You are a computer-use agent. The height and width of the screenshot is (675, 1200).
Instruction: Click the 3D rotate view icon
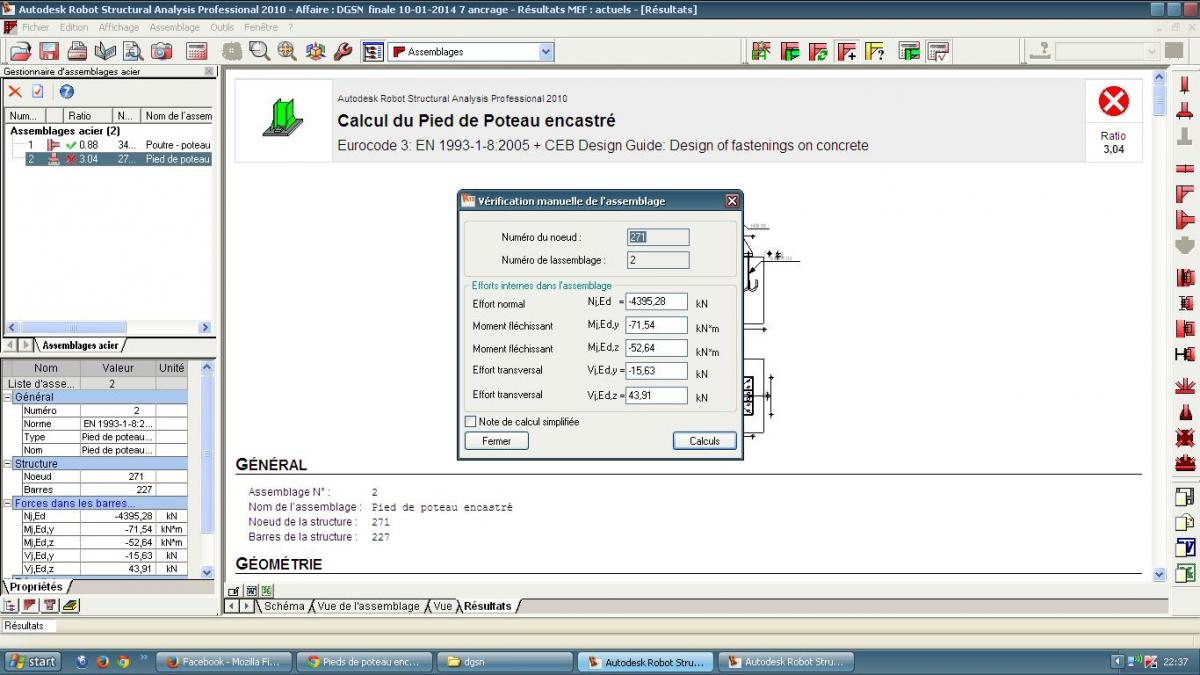click(x=316, y=51)
